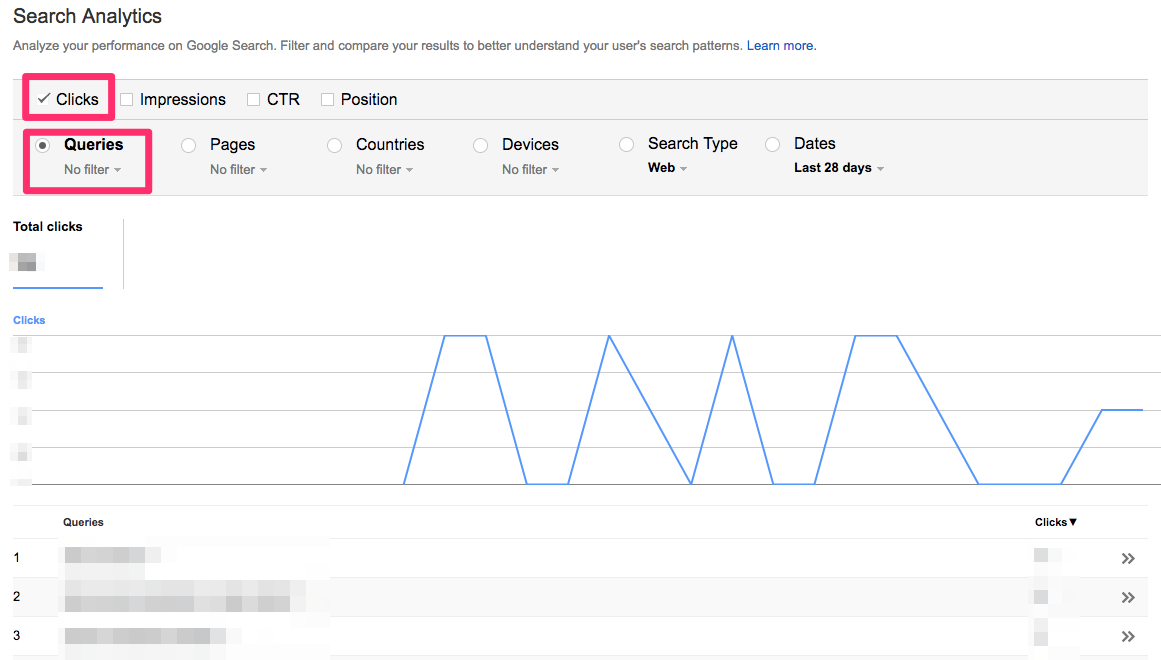Open details arrow for query row 2
1161x660 pixels.
(x=1128, y=597)
